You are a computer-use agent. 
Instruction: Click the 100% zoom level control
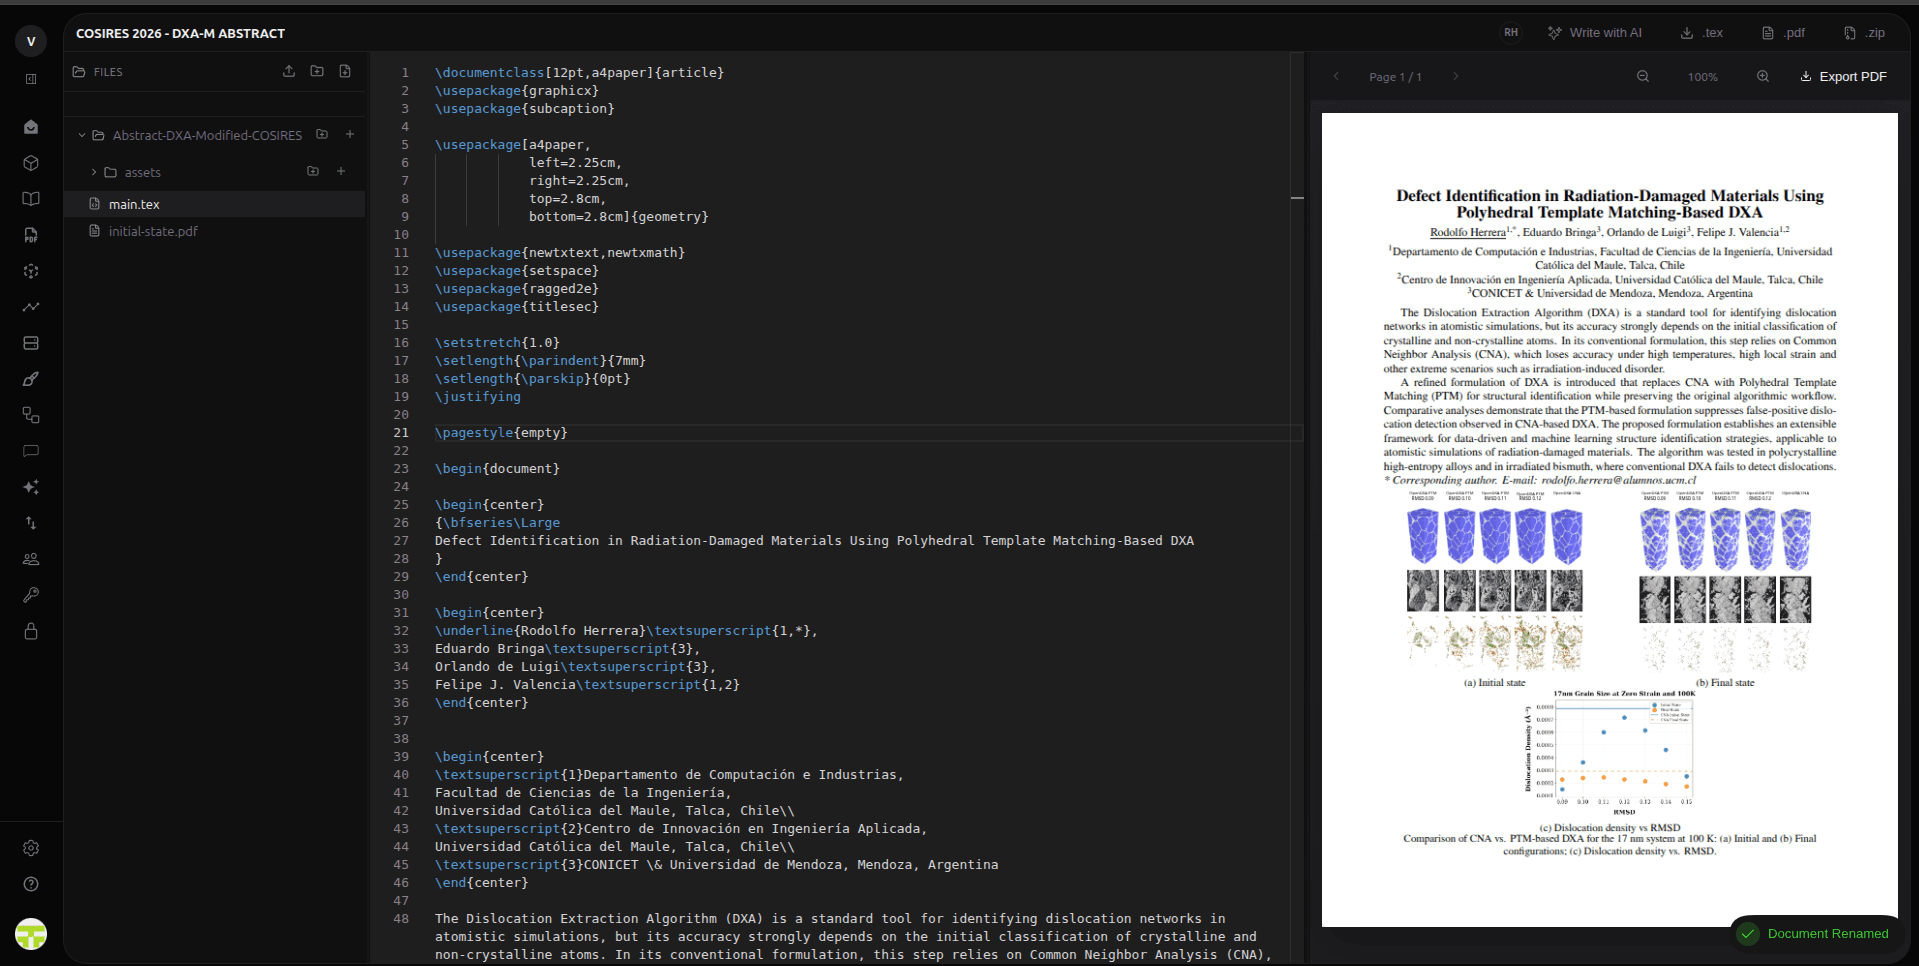1702,76
